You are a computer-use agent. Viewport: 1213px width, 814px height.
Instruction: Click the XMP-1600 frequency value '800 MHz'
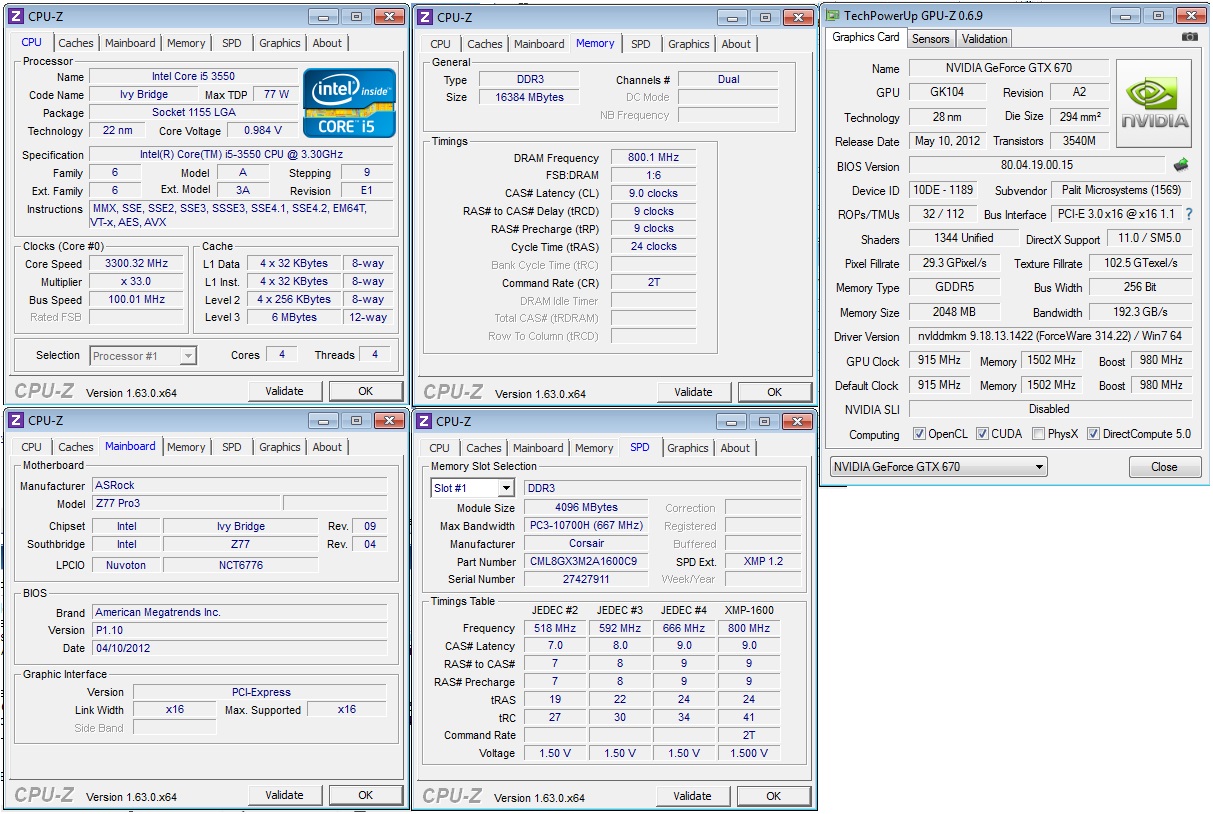(x=748, y=628)
